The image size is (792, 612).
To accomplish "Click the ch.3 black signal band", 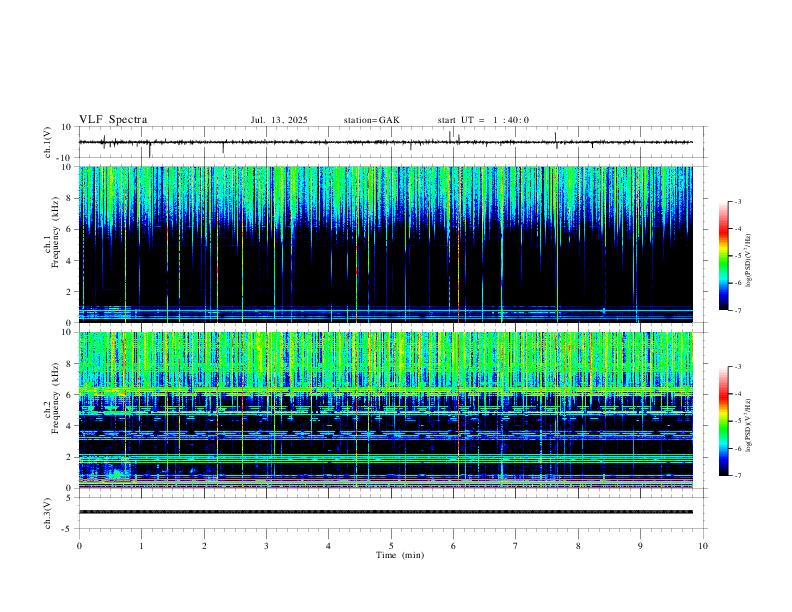I will [x=385, y=512].
